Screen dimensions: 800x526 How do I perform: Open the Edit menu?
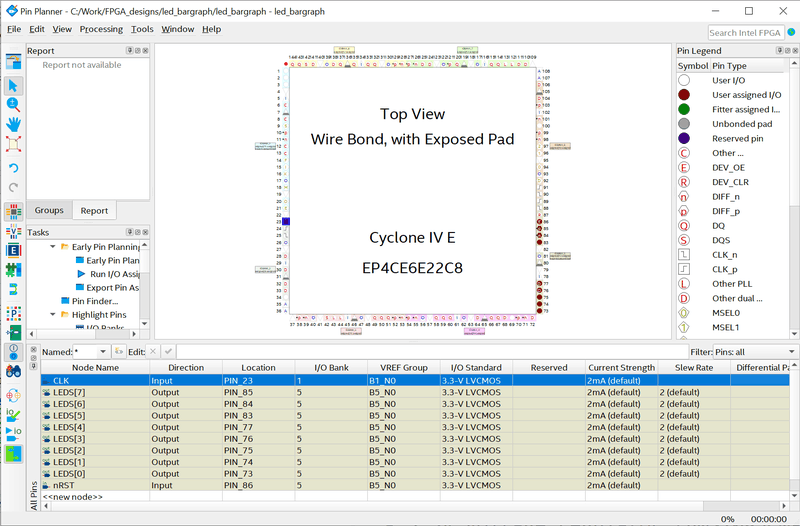point(37,29)
